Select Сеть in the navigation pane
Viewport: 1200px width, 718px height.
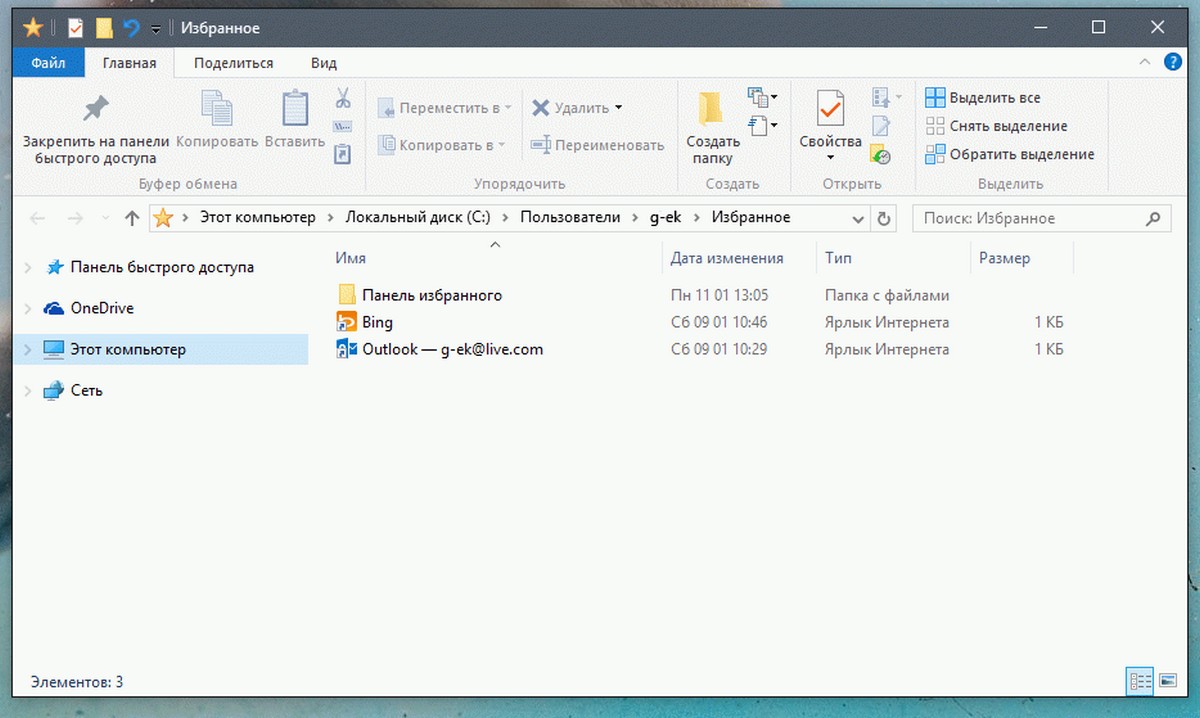point(86,391)
